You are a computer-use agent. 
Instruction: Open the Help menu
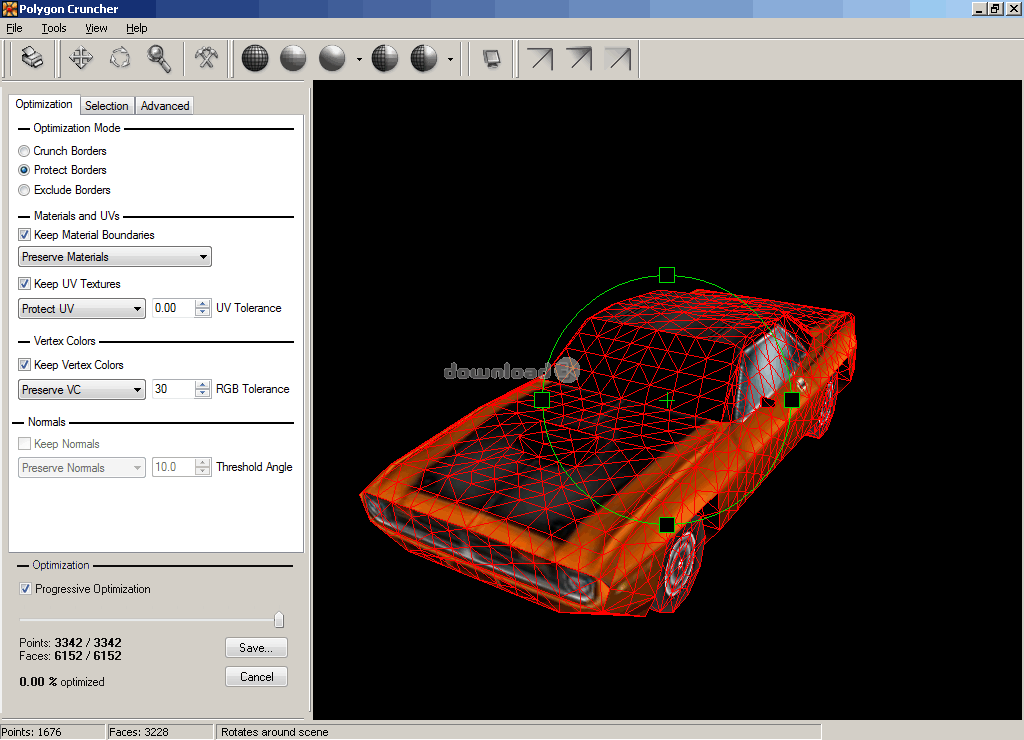pyautogui.click(x=136, y=28)
